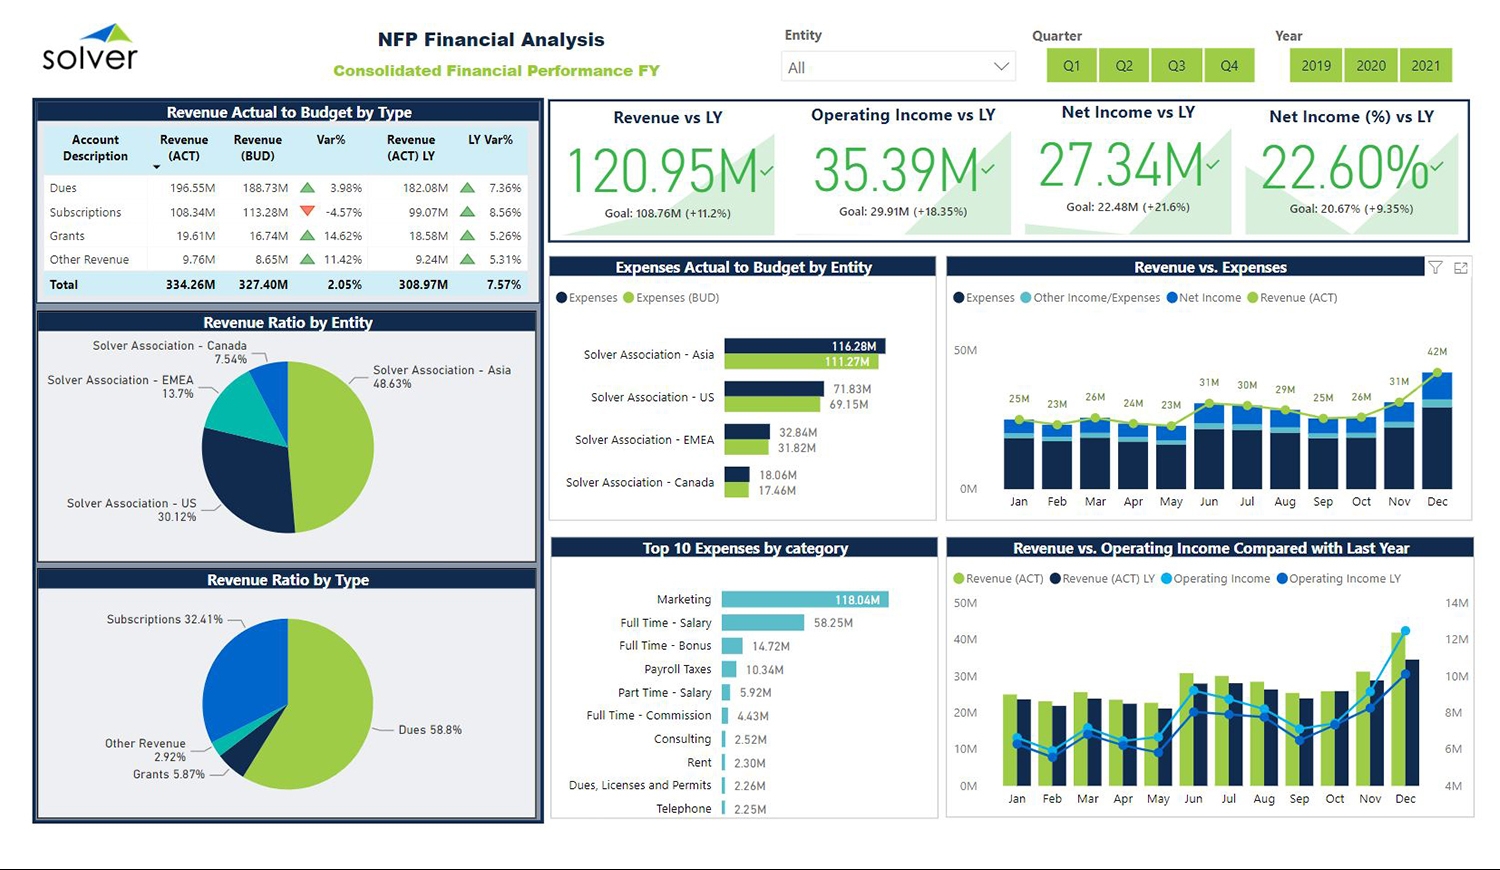Click the Revenue (BUD) column header
The width and height of the screenshot is (1500, 870).
[x=258, y=148]
